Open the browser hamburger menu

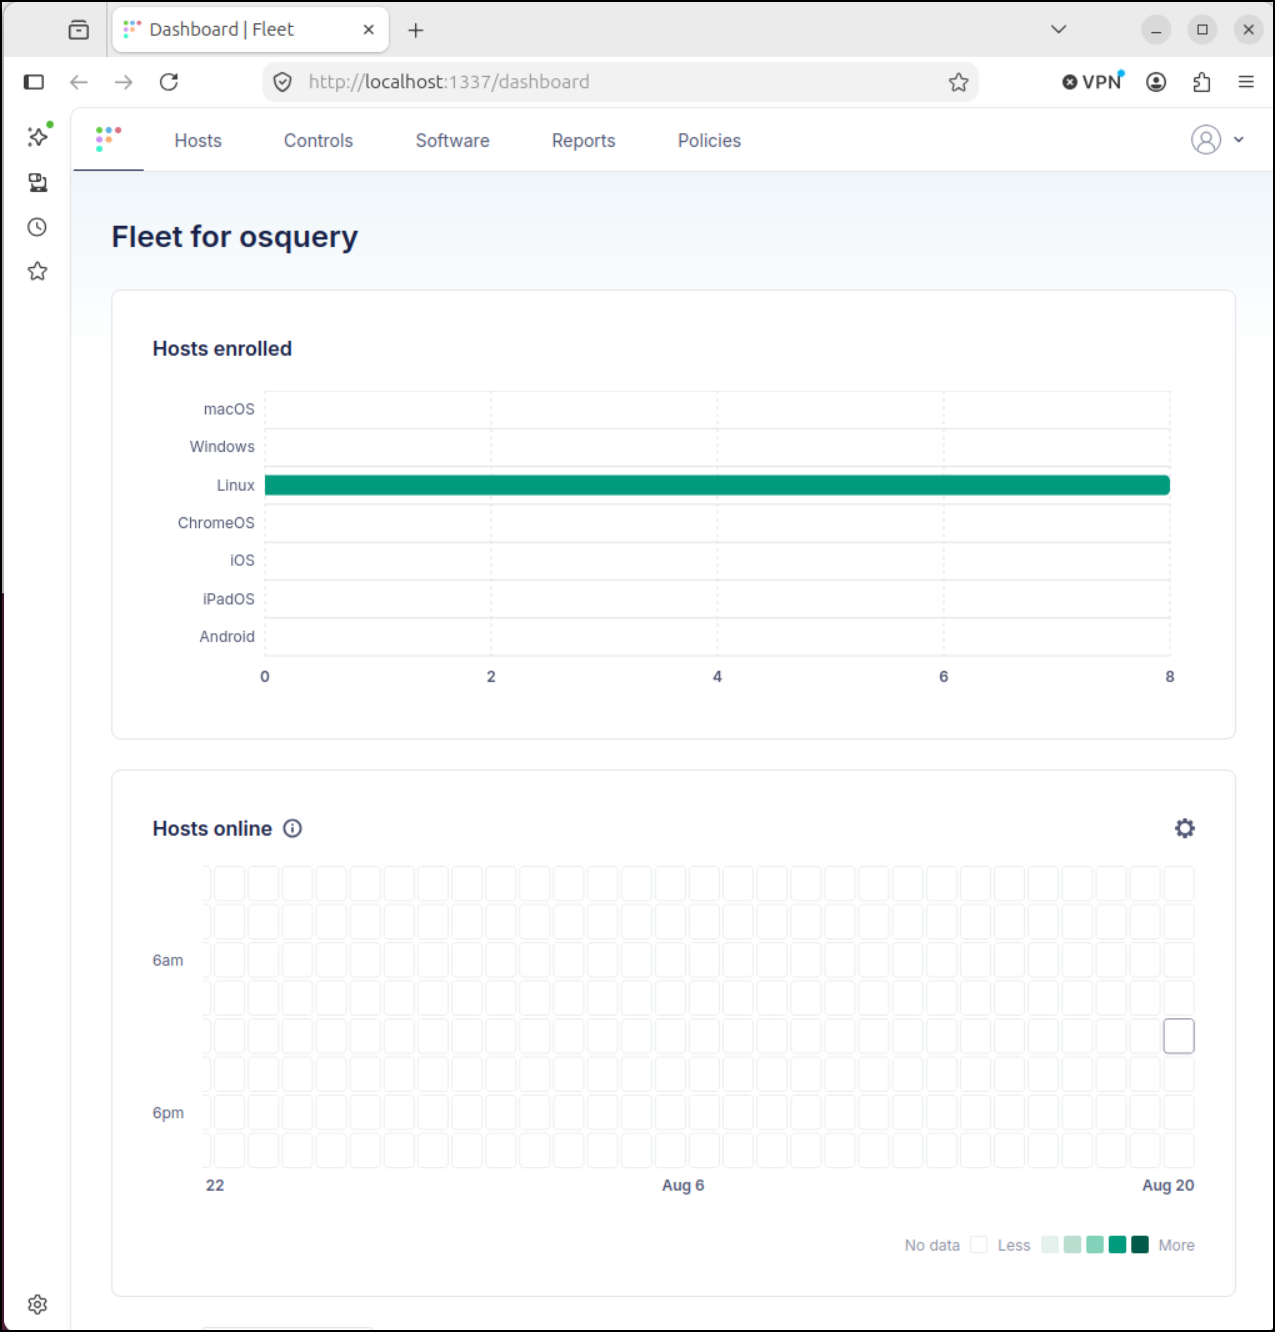coord(1246,82)
